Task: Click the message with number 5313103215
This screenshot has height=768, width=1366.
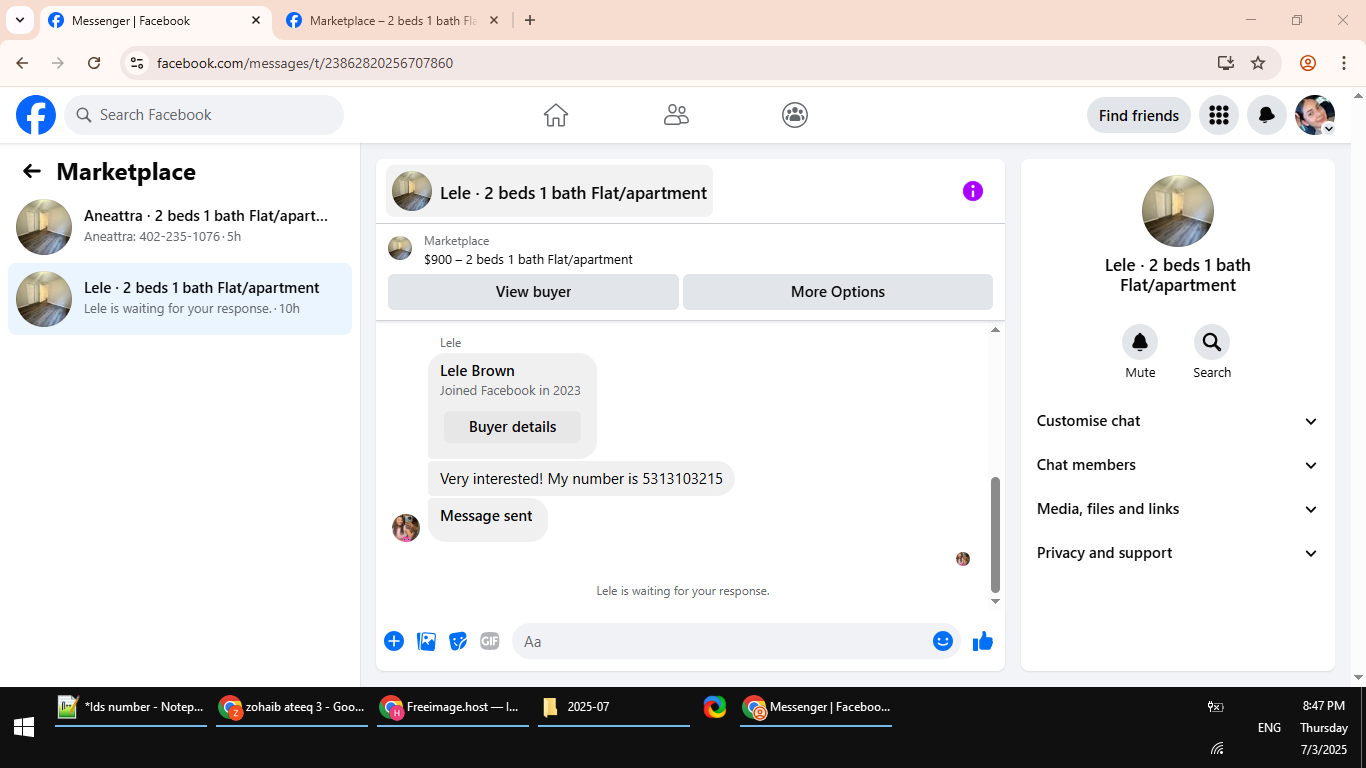Action: point(581,479)
